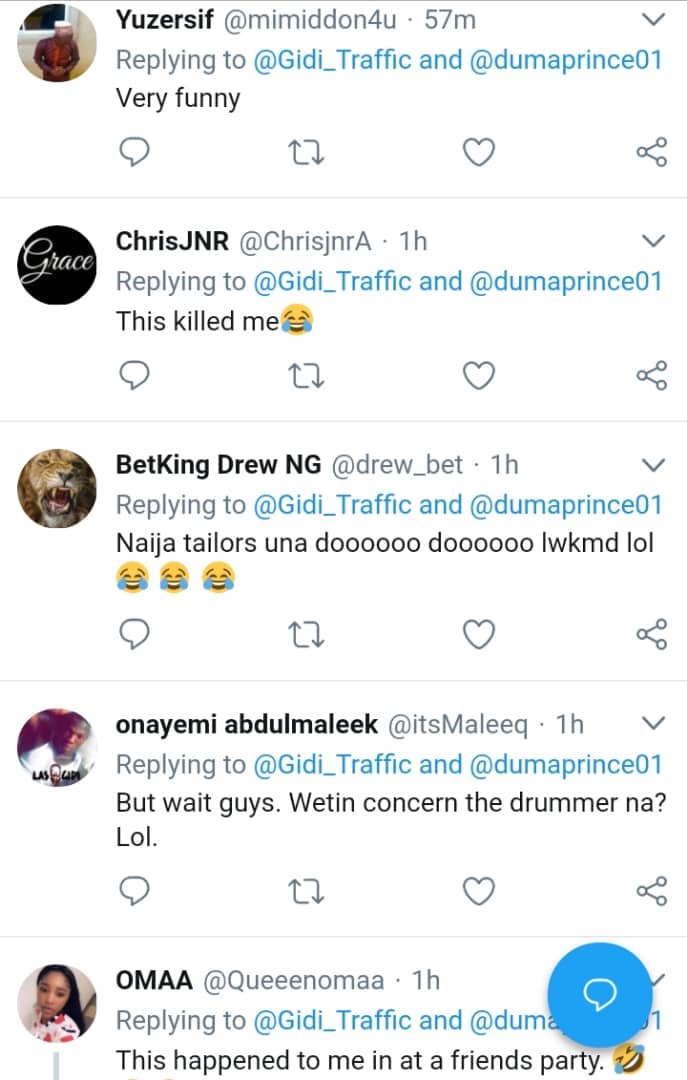Share ChrisJNR's "This killed me" tweet

651,375
